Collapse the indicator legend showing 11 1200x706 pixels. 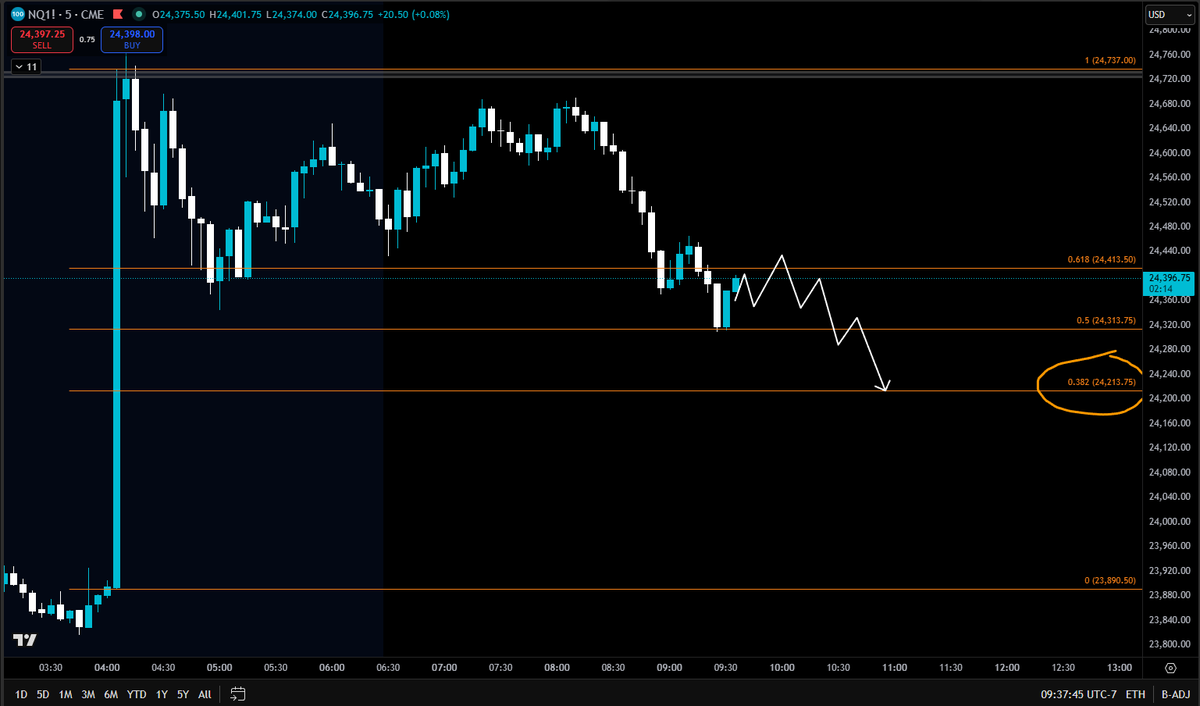25,67
